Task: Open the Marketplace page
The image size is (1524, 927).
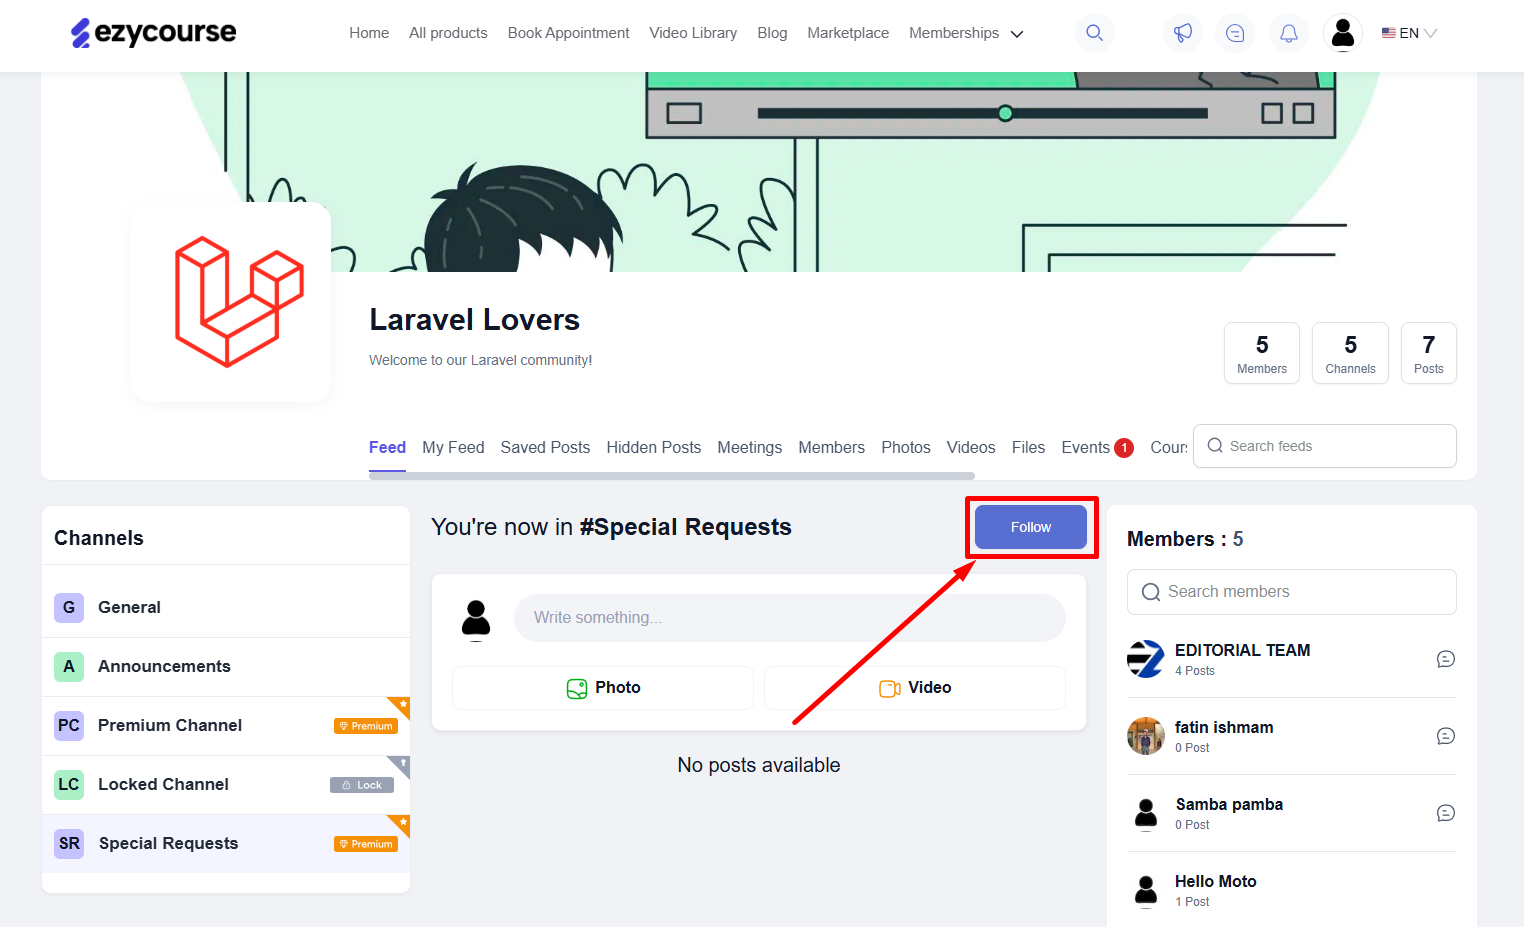Action: (848, 33)
